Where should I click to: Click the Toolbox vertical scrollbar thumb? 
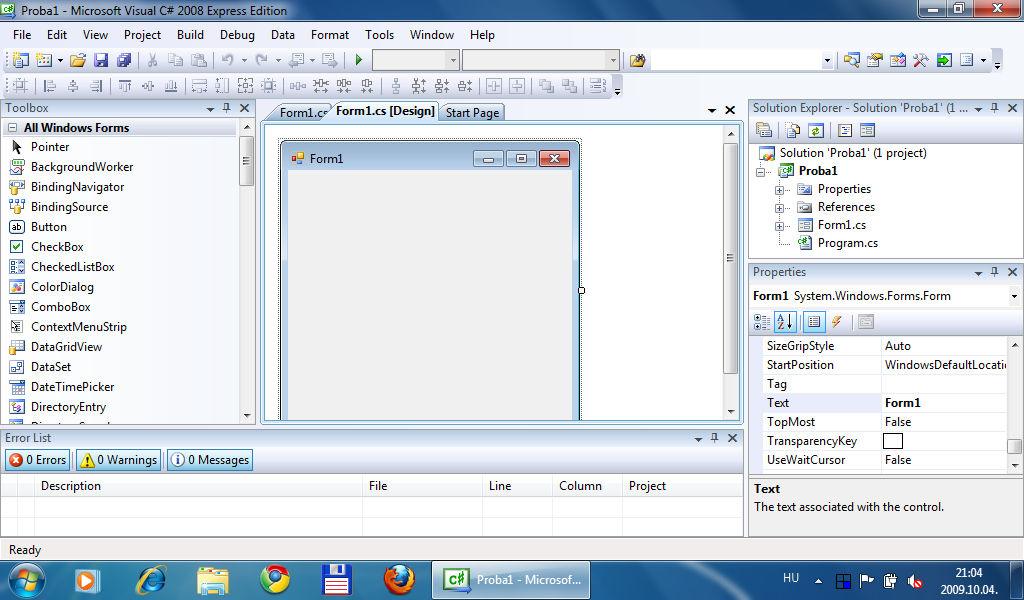(246, 161)
